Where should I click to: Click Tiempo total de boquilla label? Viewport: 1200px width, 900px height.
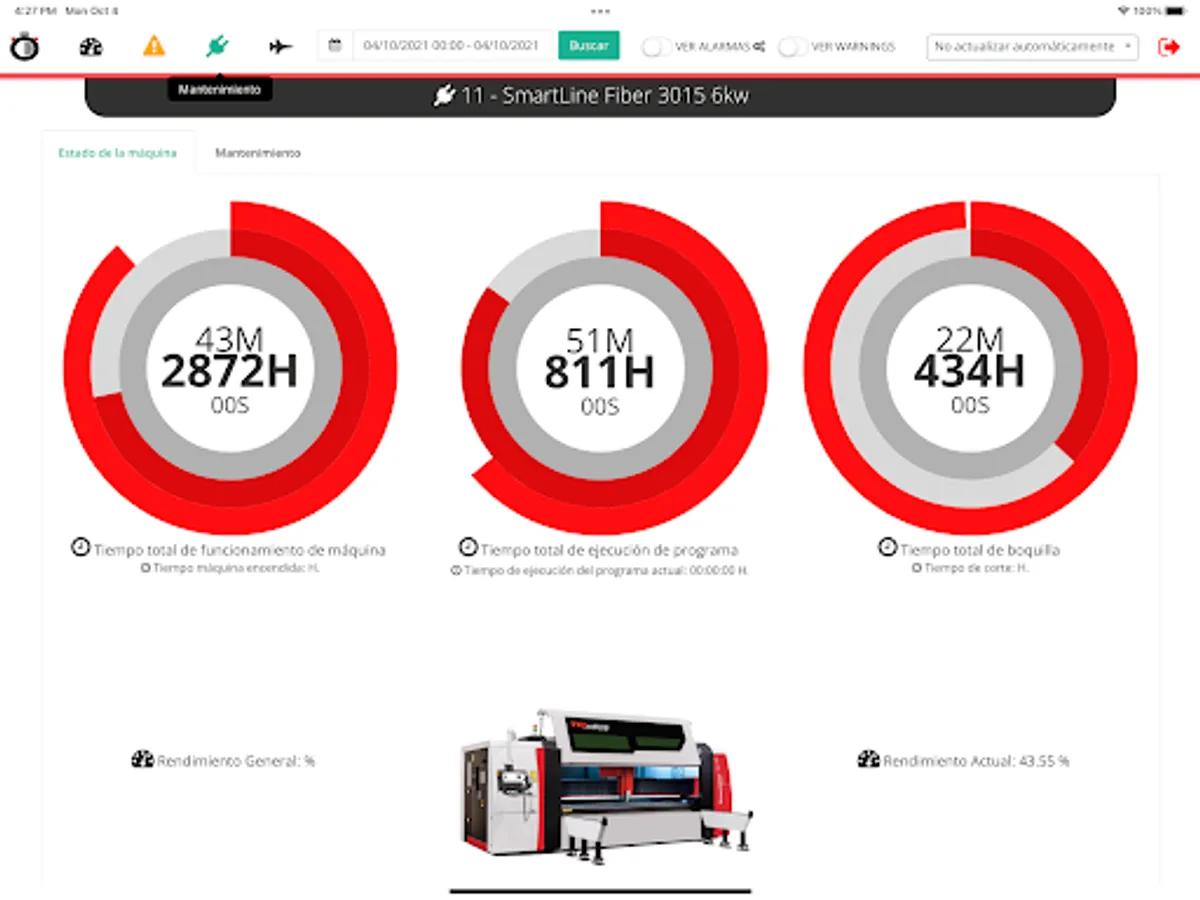pos(979,549)
